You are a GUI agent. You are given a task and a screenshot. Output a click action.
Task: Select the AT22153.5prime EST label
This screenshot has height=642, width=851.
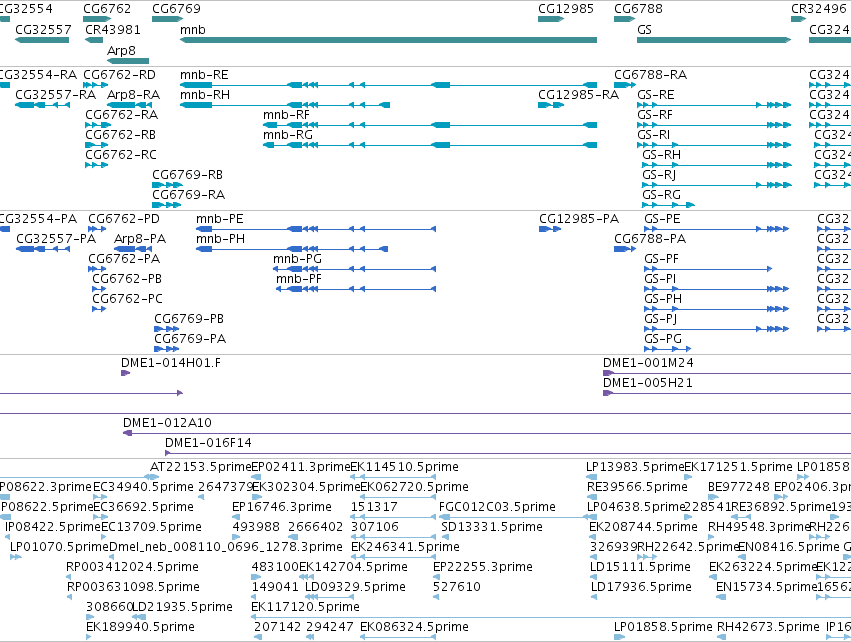point(201,467)
